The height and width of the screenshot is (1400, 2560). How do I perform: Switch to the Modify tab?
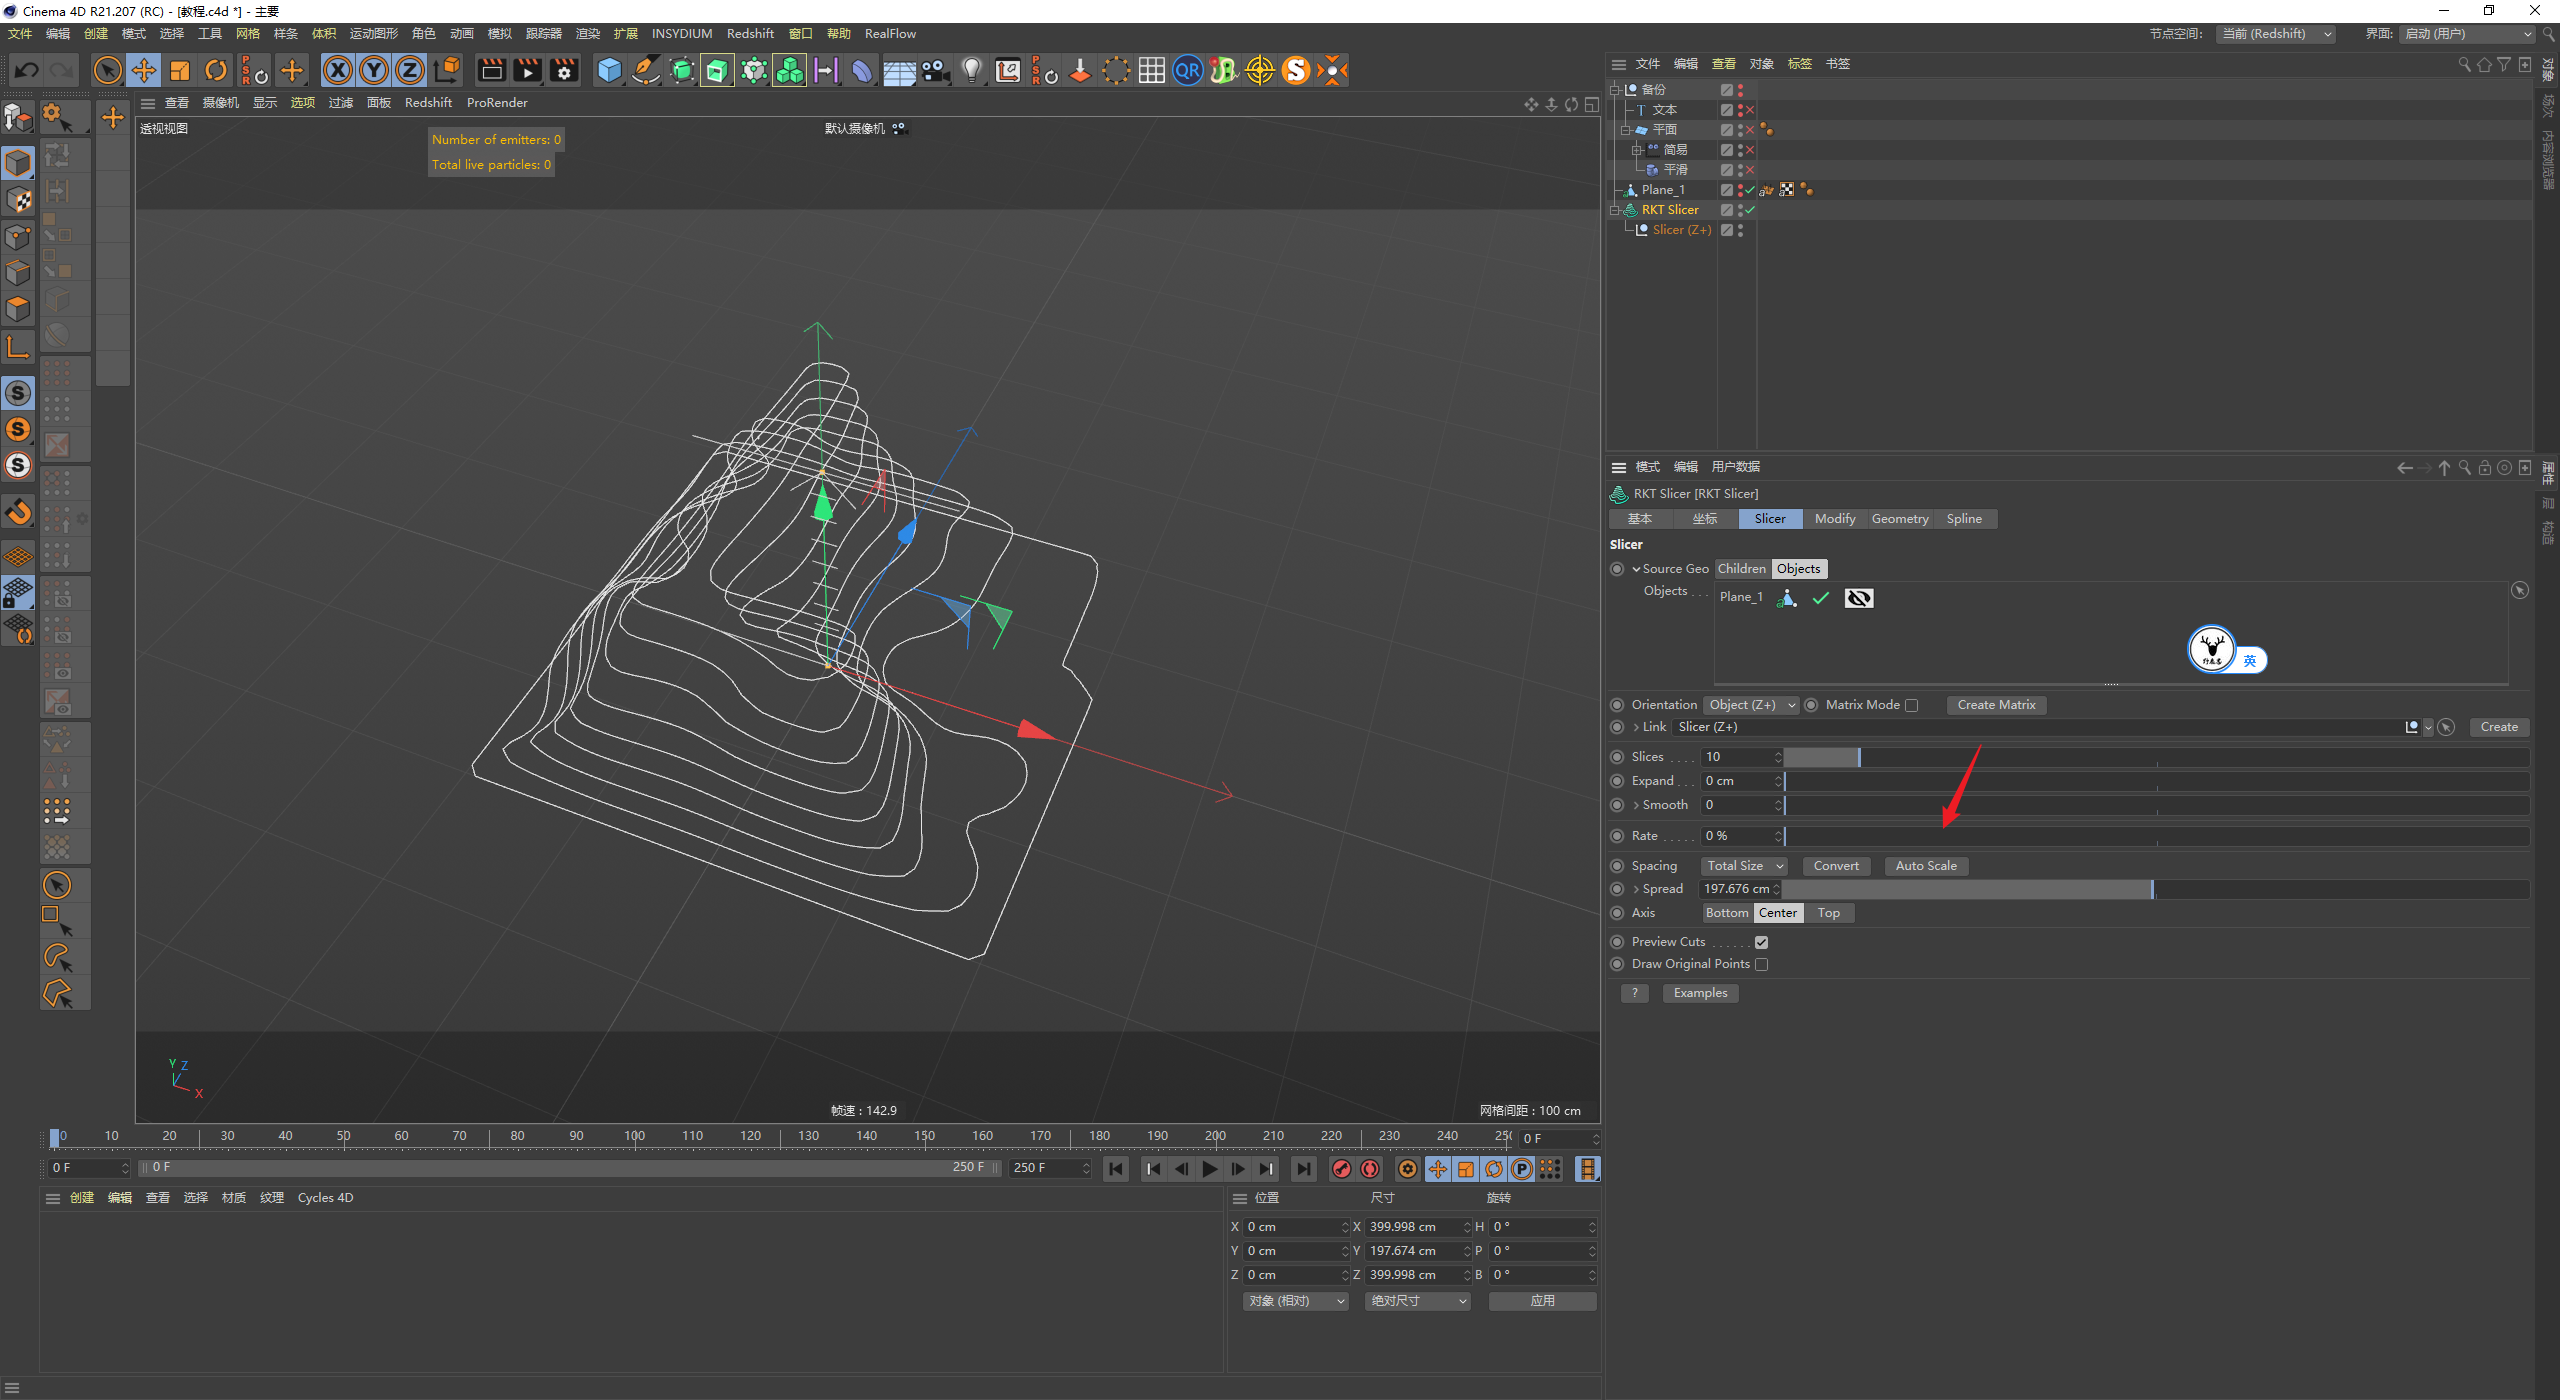1834,519
